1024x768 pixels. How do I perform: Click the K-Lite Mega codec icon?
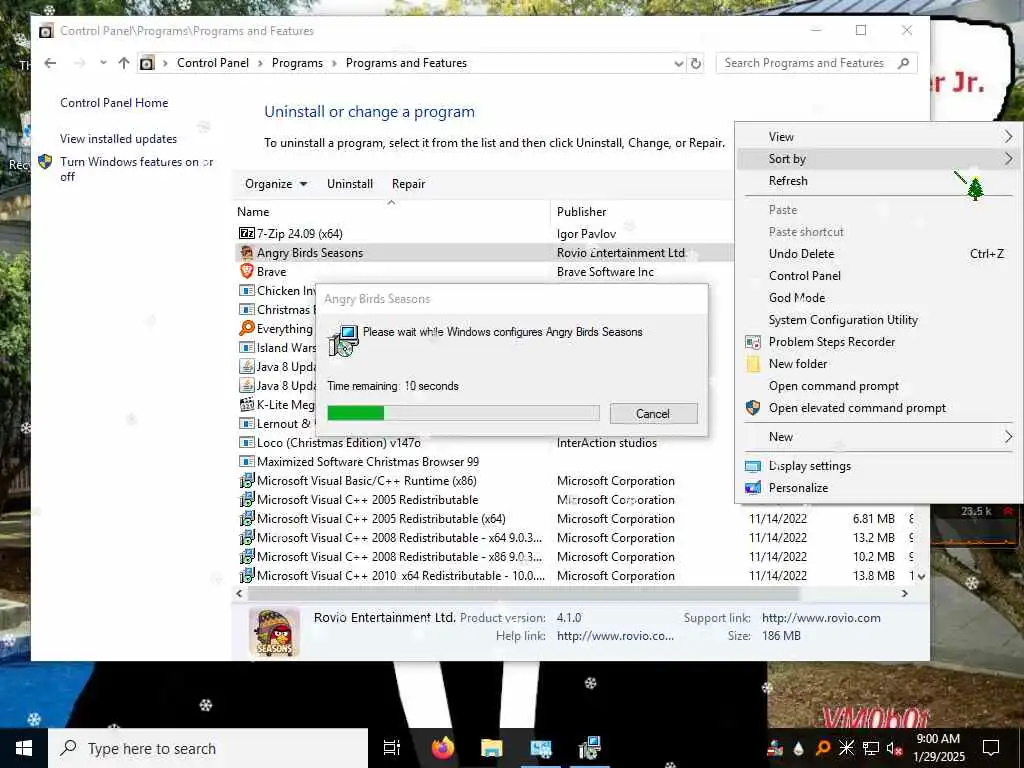[246, 404]
